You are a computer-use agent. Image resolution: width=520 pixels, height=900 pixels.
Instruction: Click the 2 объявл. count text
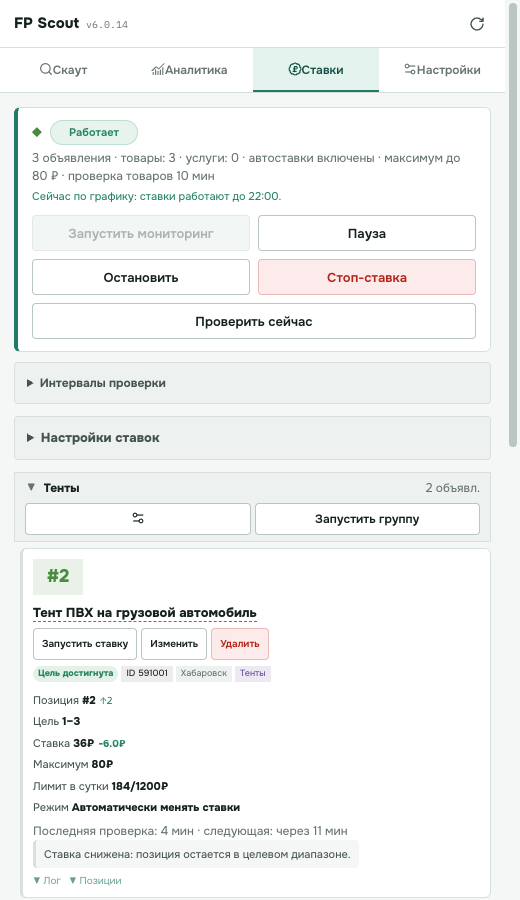452,488
